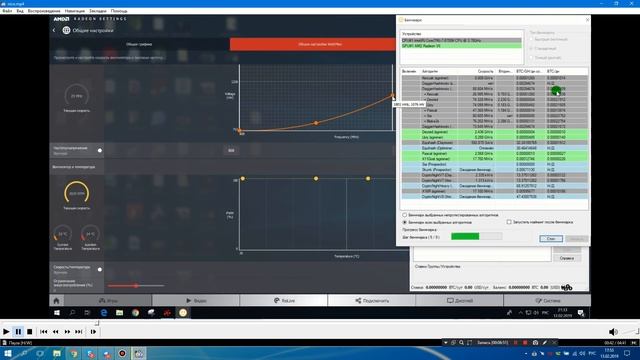
Task: Click the recorder pencil draw icon
Action: point(545,343)
